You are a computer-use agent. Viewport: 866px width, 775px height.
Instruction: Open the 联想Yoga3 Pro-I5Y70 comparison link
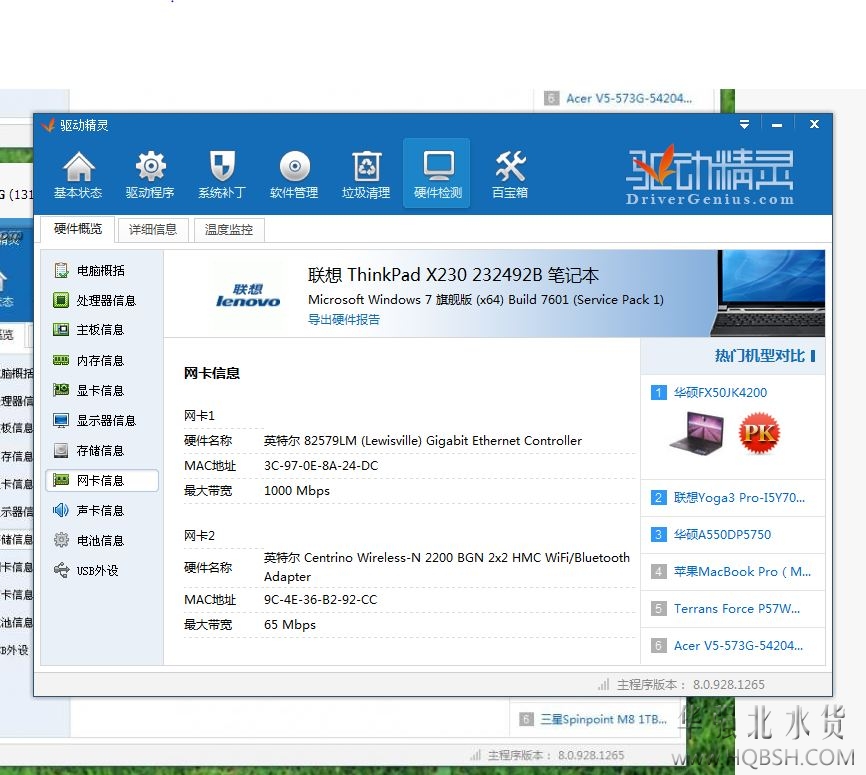point(739,498)
